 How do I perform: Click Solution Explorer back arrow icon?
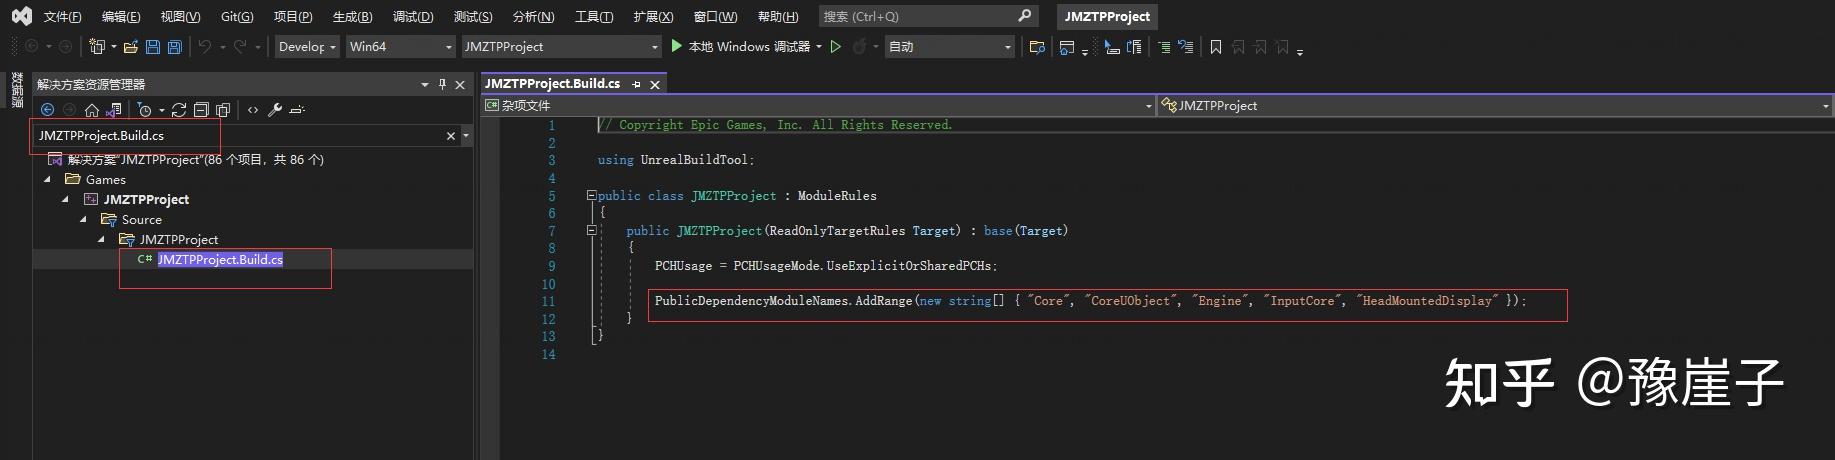click(x=47, y=110)
